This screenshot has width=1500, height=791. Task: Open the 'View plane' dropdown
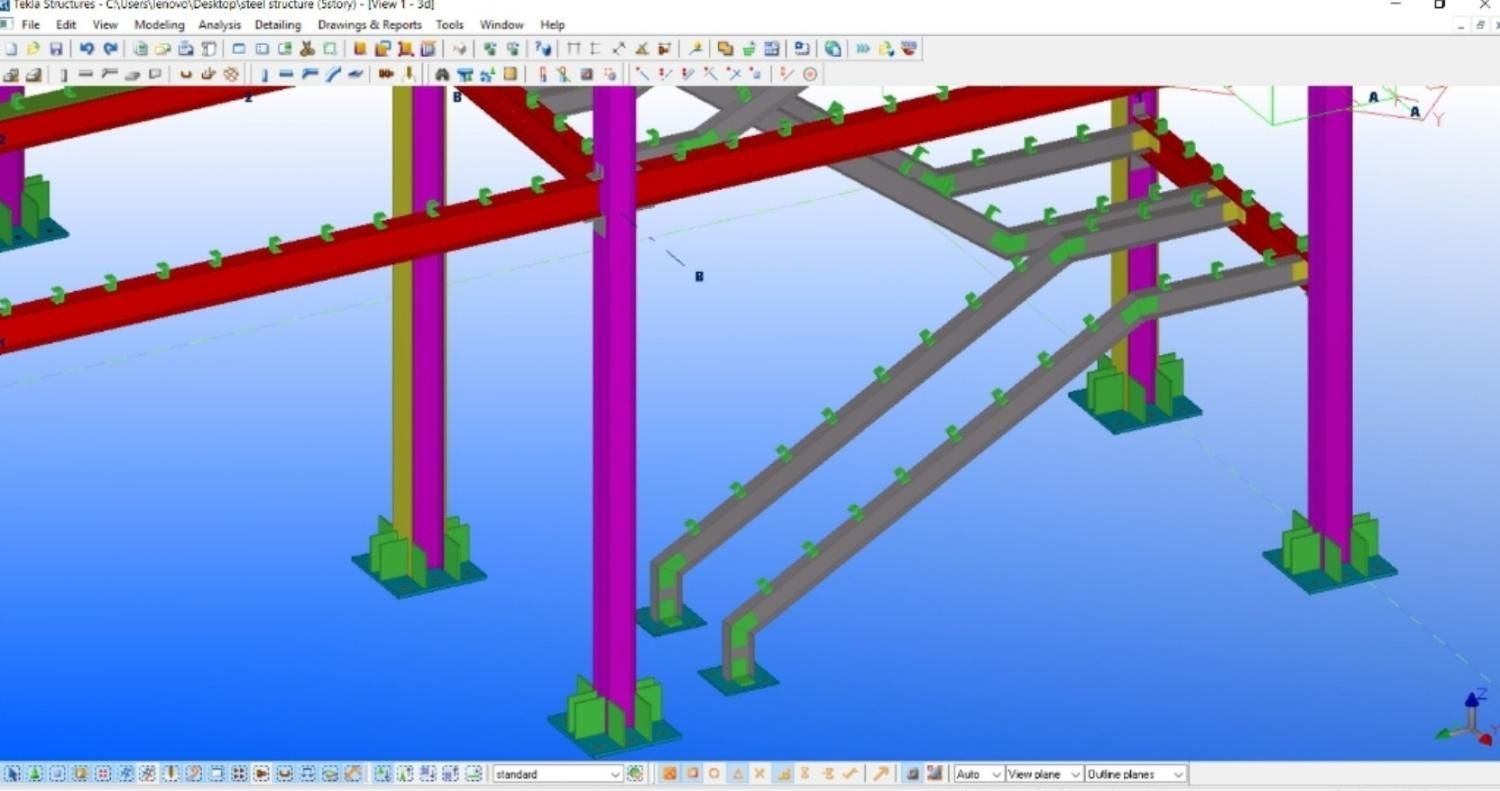(1044, 774)
